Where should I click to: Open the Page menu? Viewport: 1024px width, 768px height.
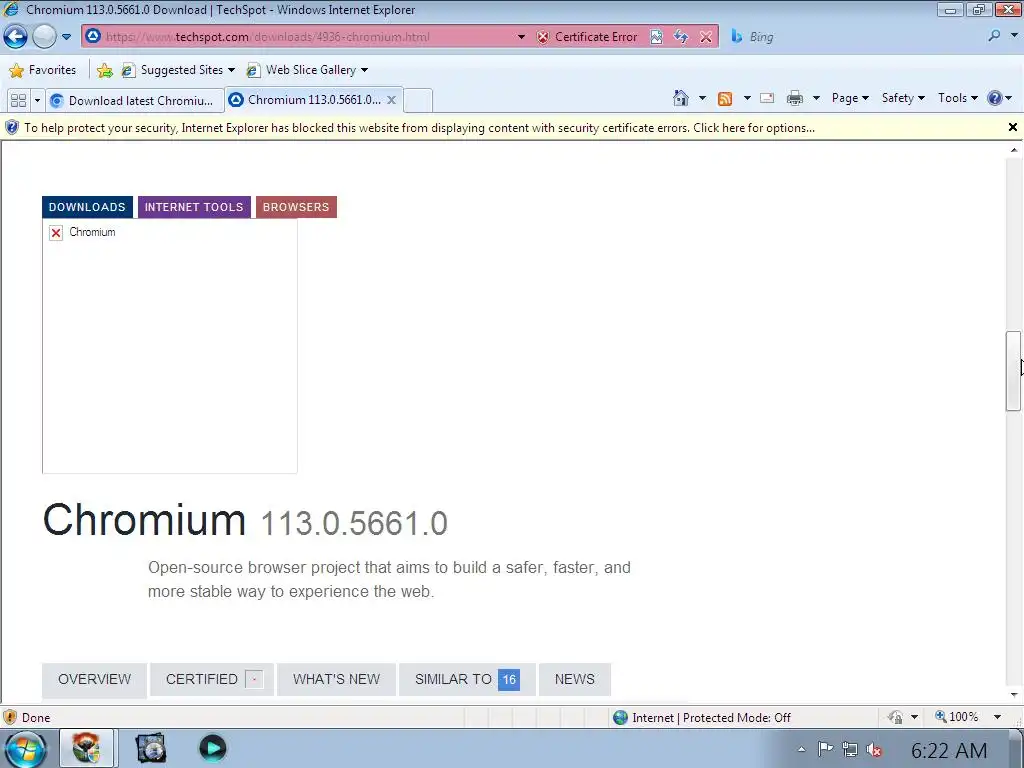click(850, 98)
